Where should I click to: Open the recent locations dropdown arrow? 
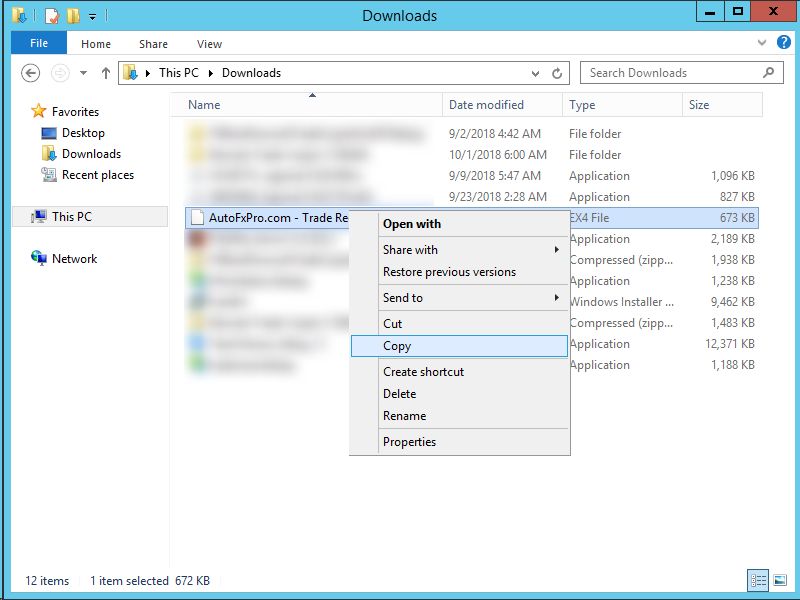click(83, 73)
